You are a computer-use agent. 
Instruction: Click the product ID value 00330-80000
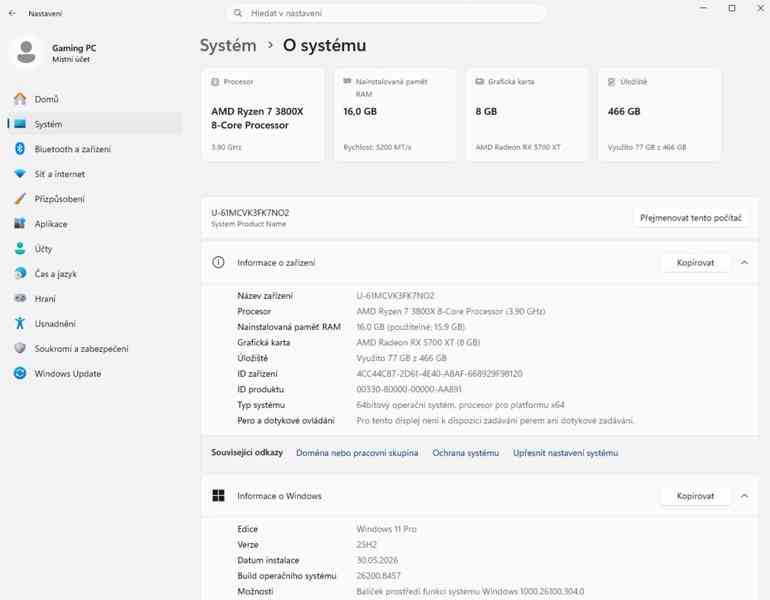coord(409,389)
